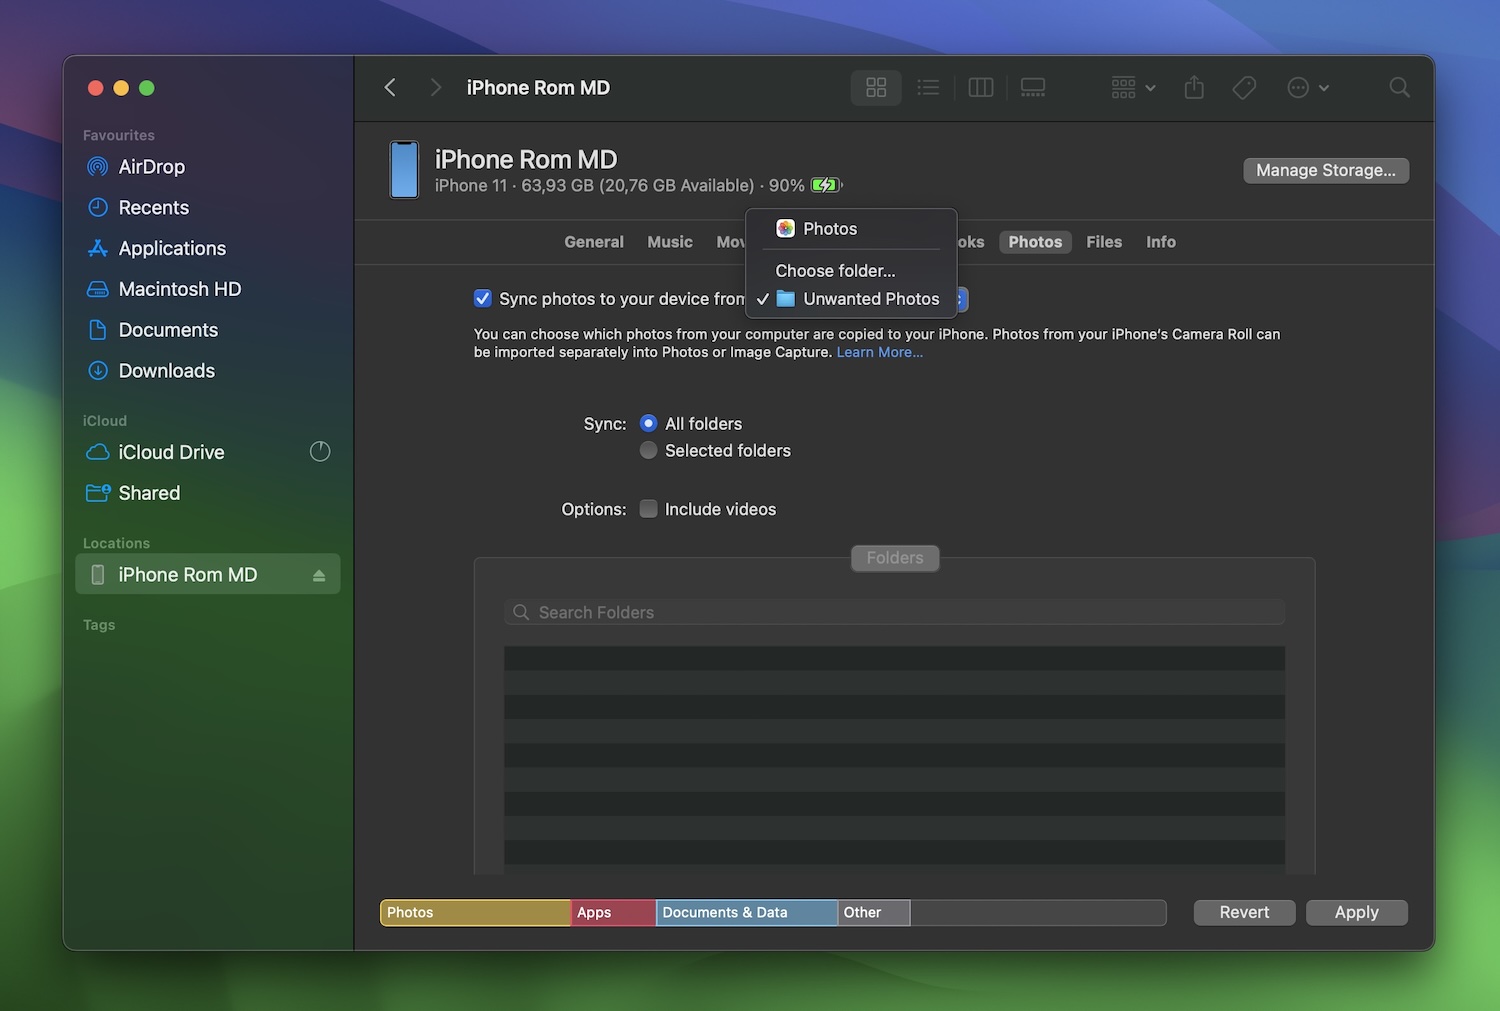Click the Unwanted Photos folder icon
Screen dimensions: 1500x1011
(786, 299)
